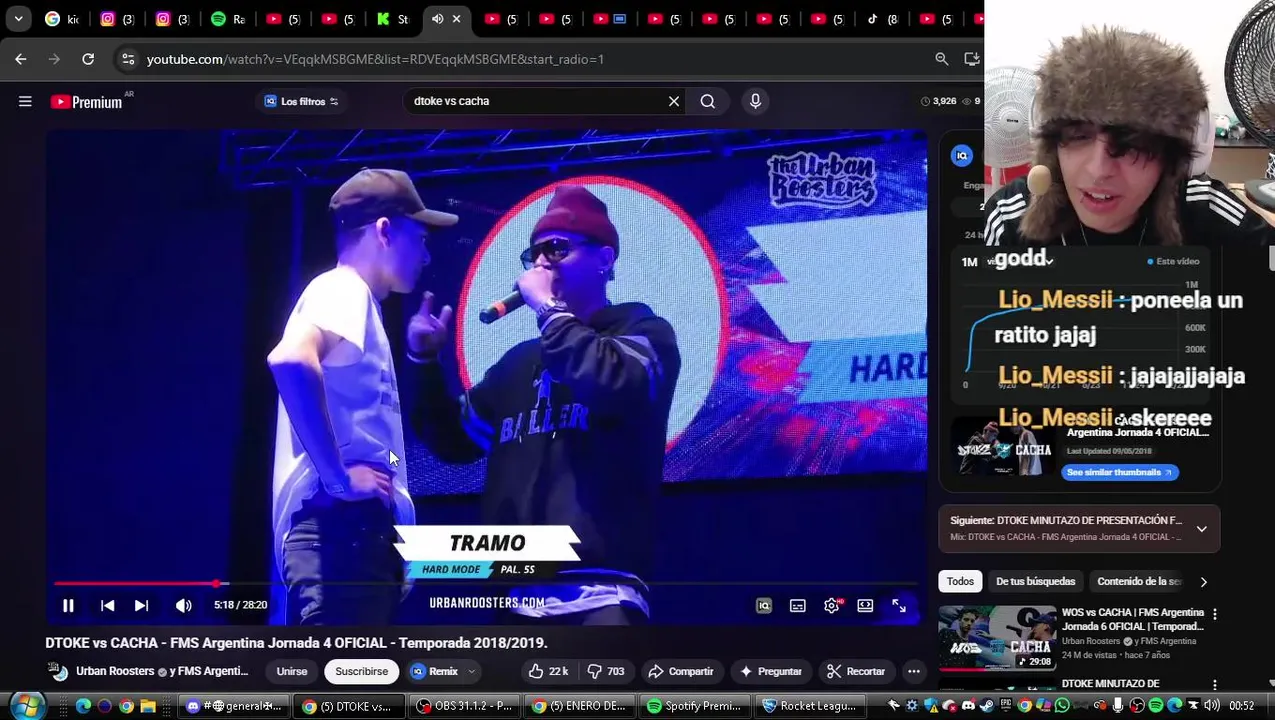
Task: Like the video with 22 k
Action: tap(548, 671)
